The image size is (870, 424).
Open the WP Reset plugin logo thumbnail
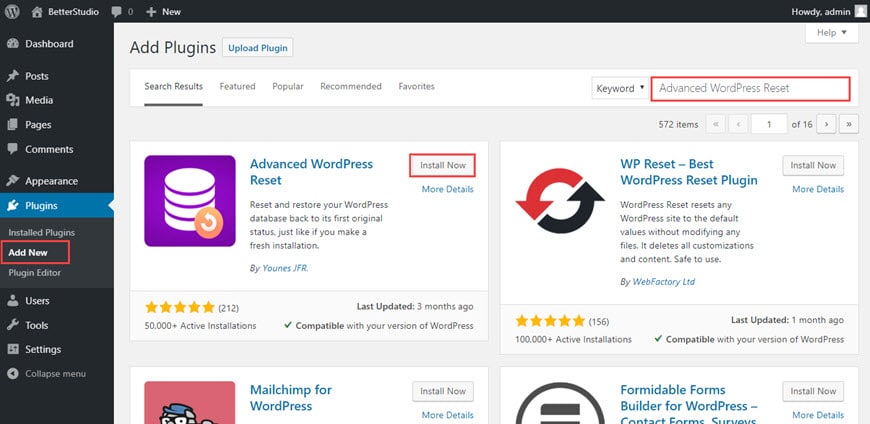point(560,201)
